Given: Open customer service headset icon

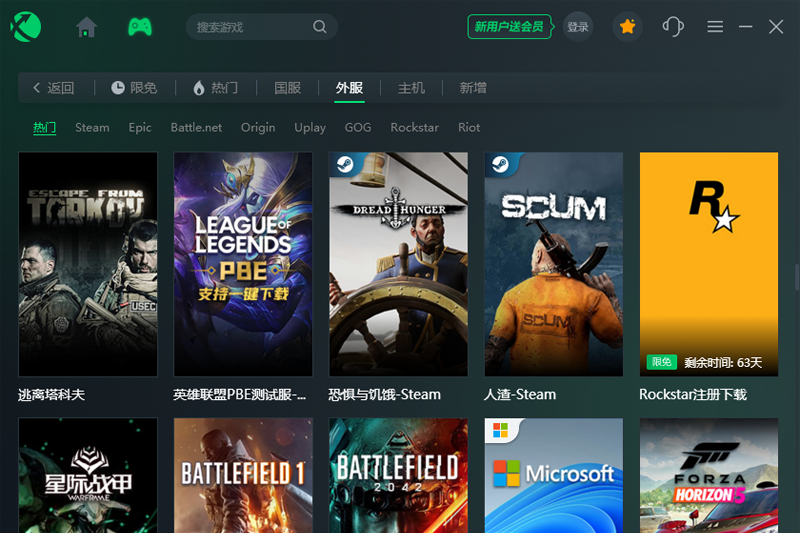Looking at the screenshot, I should pyautogui.click(x=673, y=27).
